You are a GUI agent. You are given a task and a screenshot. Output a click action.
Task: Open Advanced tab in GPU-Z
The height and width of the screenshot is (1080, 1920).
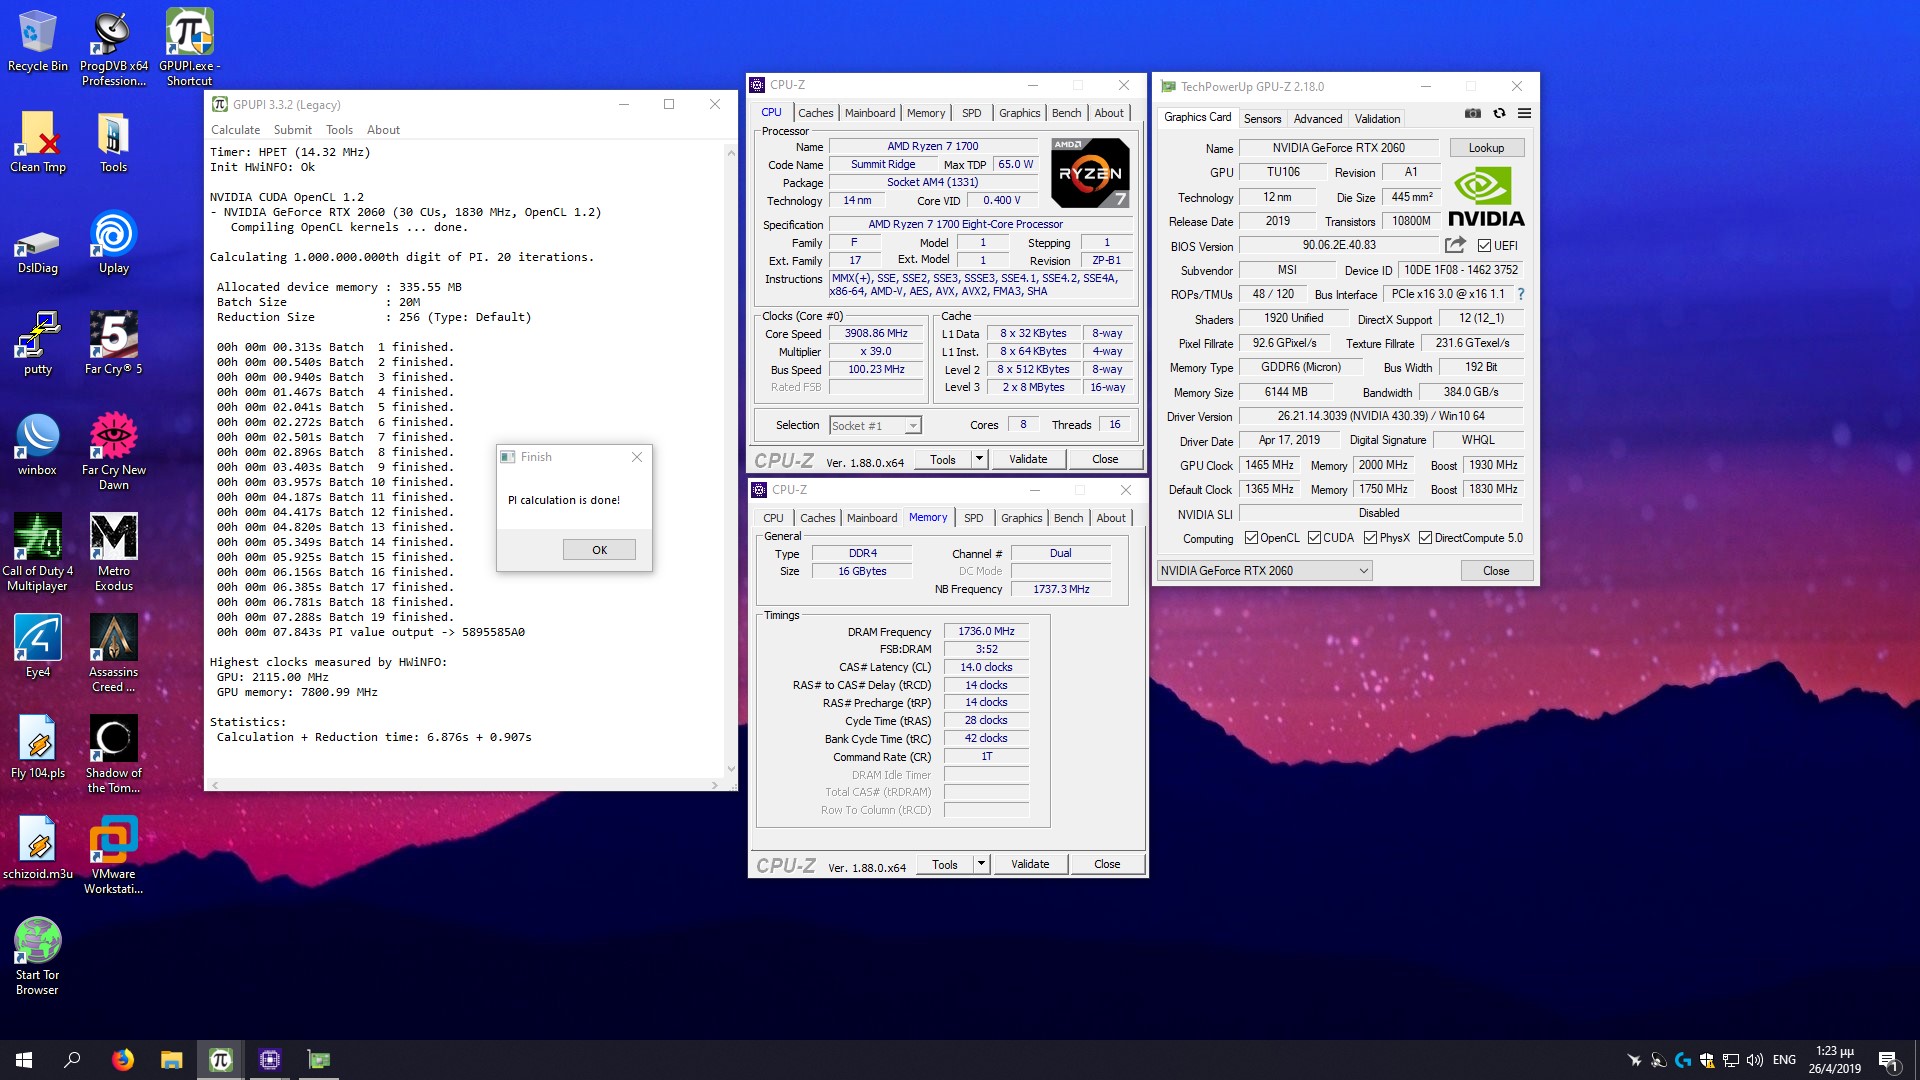coord(1318,118)
